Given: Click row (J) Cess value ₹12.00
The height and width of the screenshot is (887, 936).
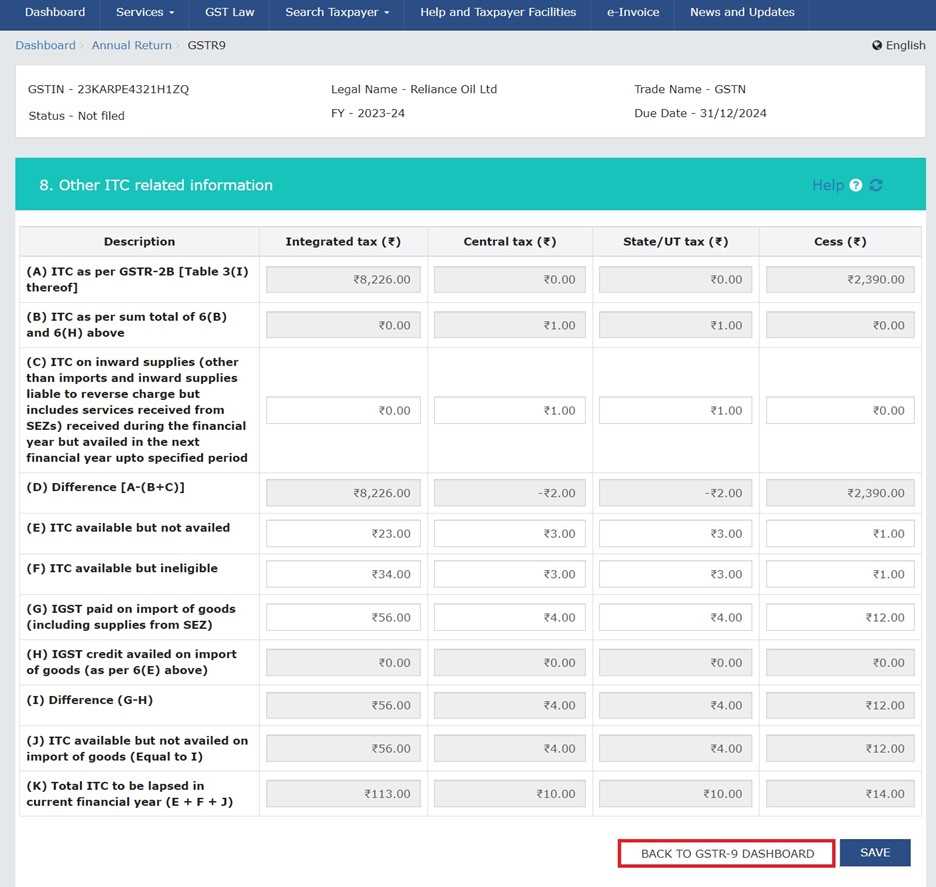Looking at the screenshot, I should click(x=840, y=749).
